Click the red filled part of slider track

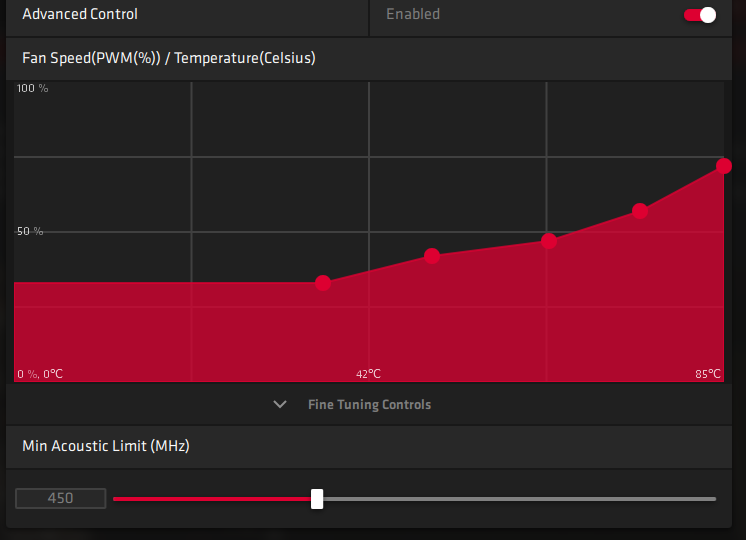click(x=210, y=498)
